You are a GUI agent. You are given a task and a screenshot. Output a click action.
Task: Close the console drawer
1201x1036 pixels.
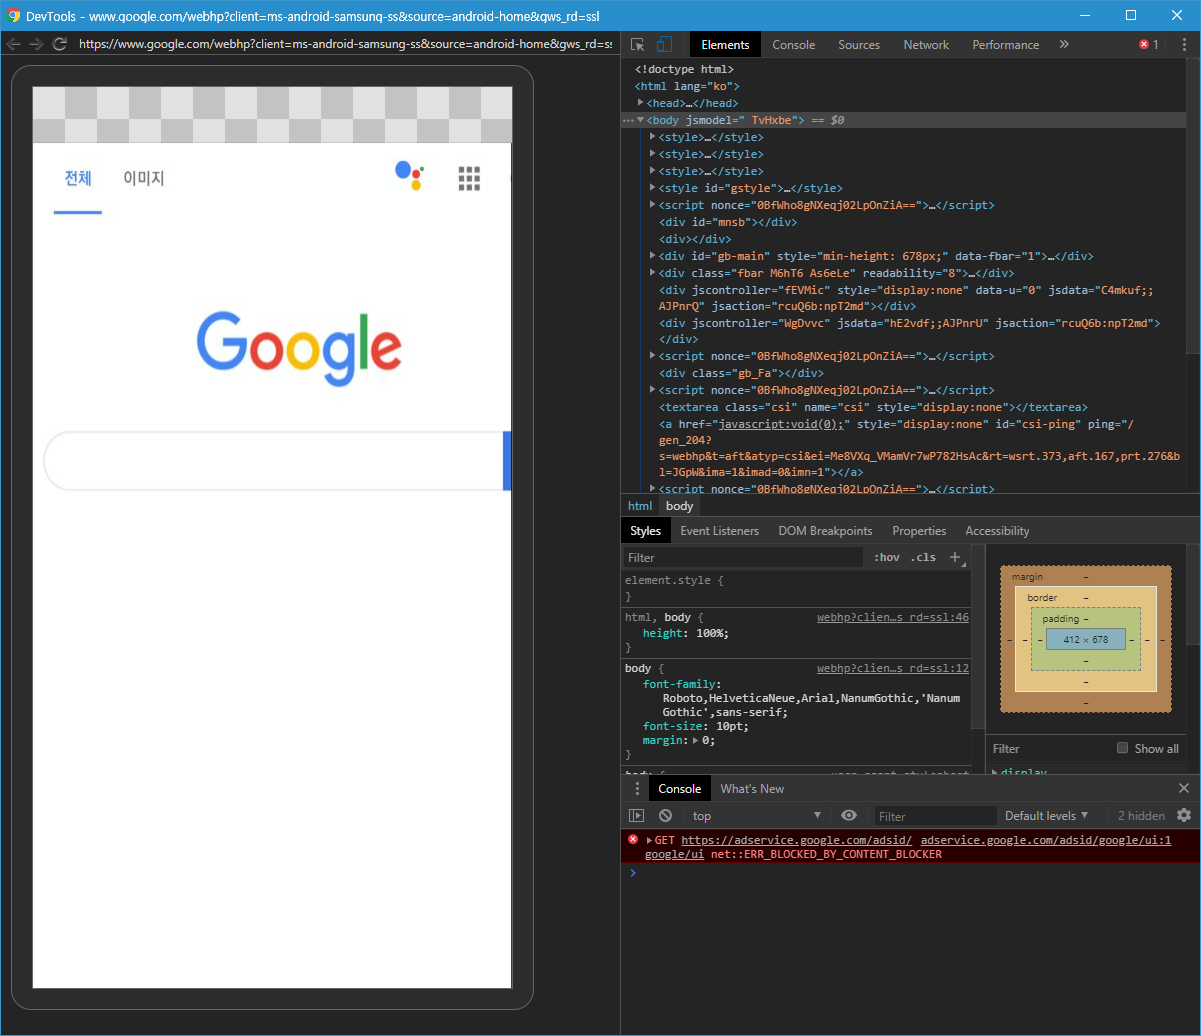pos(1184,788)
